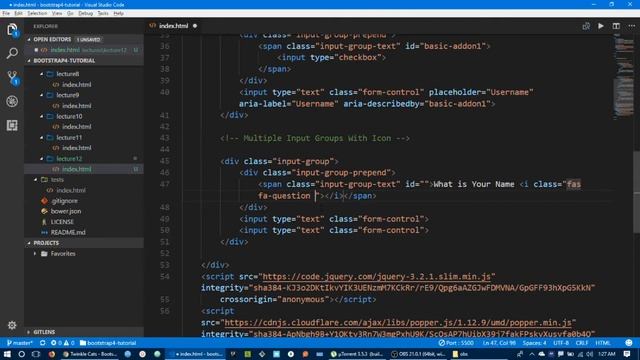640x360 pixels.
Task: Open the bower.json file
Action: tap(65, 211)
